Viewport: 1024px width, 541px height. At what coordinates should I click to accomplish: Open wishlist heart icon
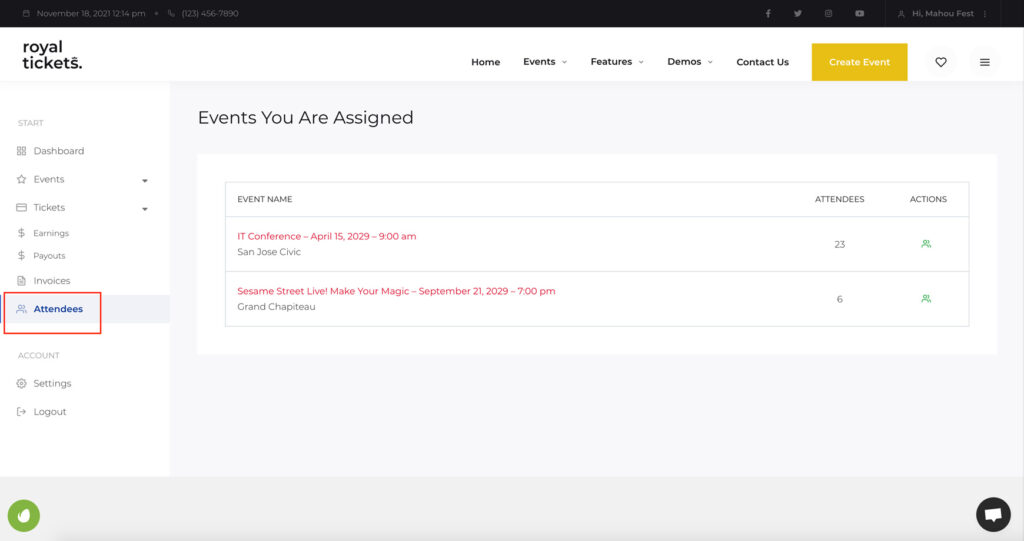(x=940, y=62)
